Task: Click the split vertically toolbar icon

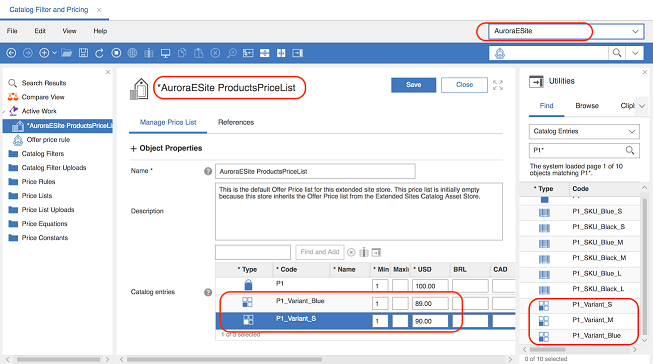Action: pyautogui.click(x=281, y=53)
